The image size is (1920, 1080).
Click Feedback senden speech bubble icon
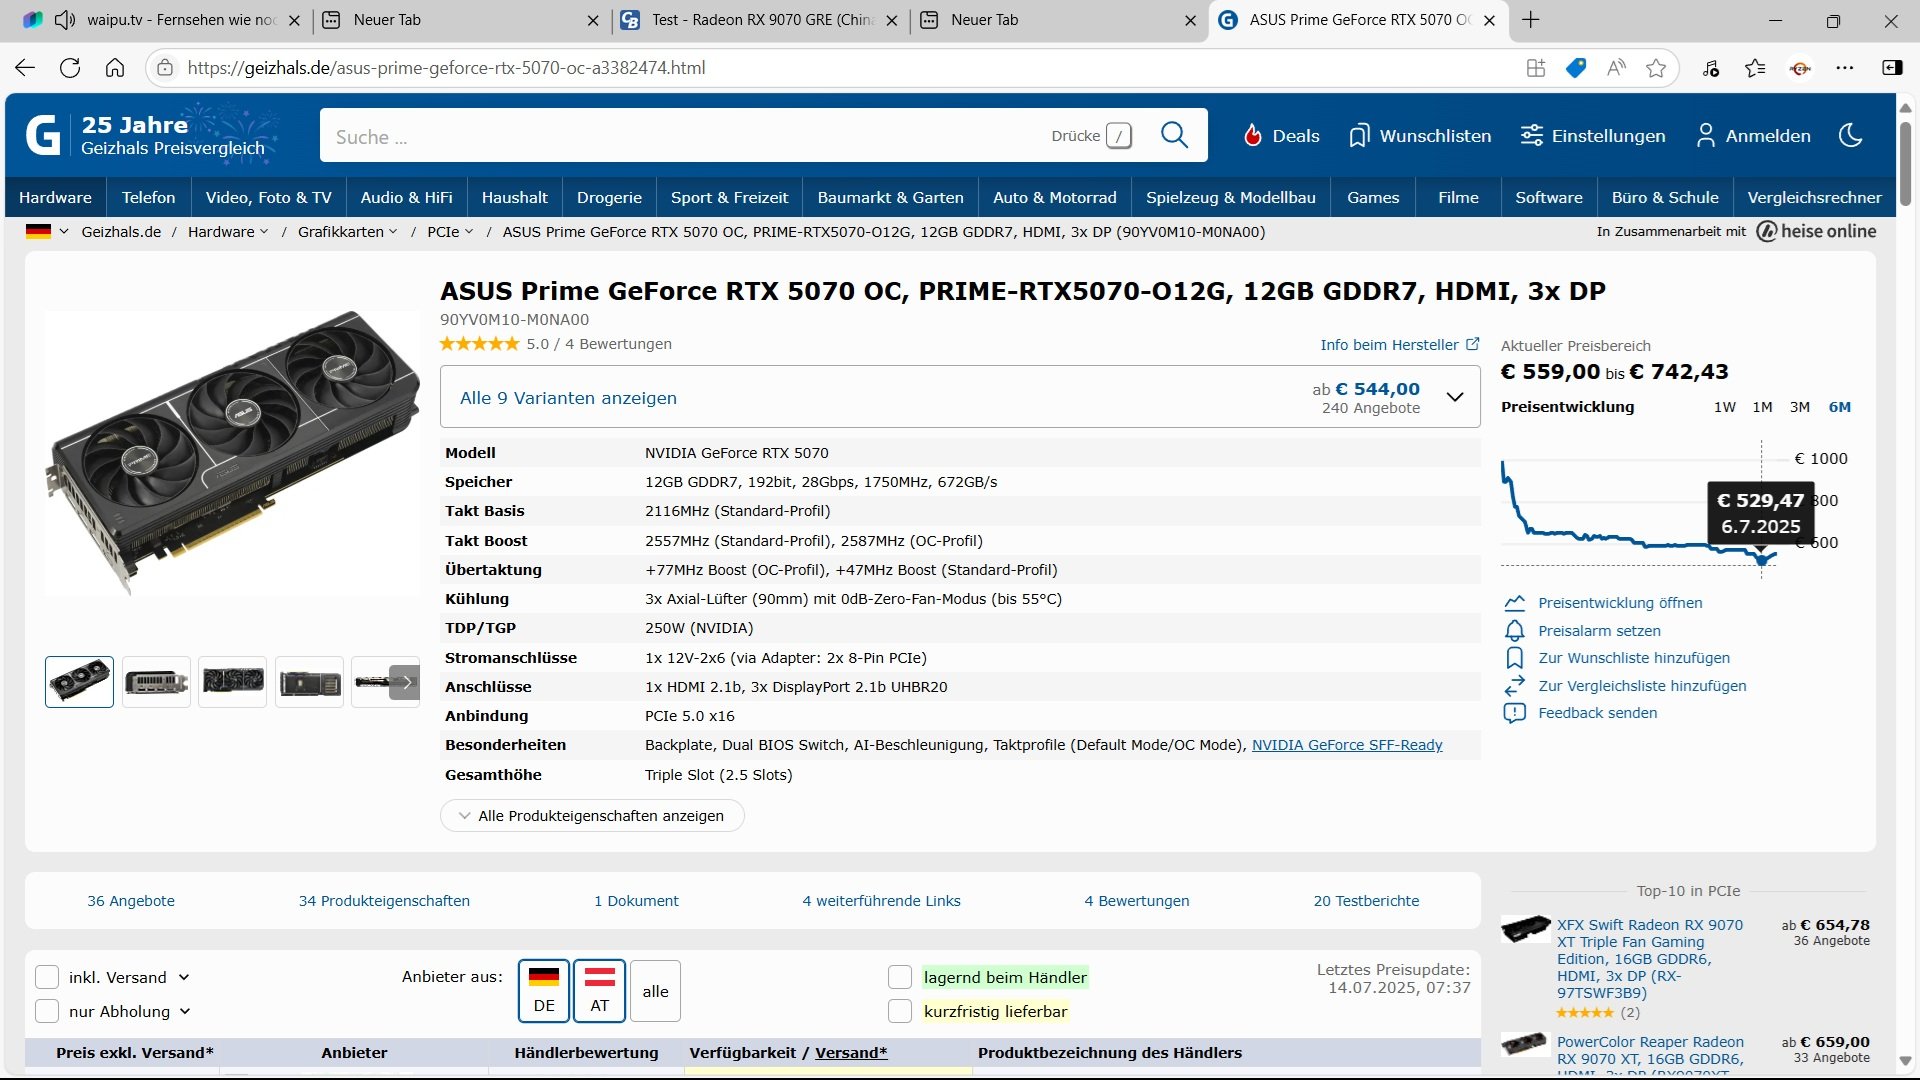pyautogui.click(x=1514, y=713)
